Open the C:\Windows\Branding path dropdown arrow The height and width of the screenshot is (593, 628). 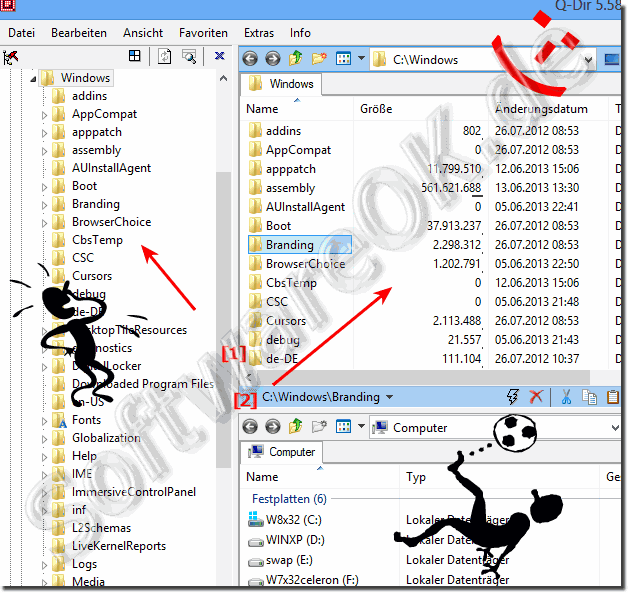389,398
